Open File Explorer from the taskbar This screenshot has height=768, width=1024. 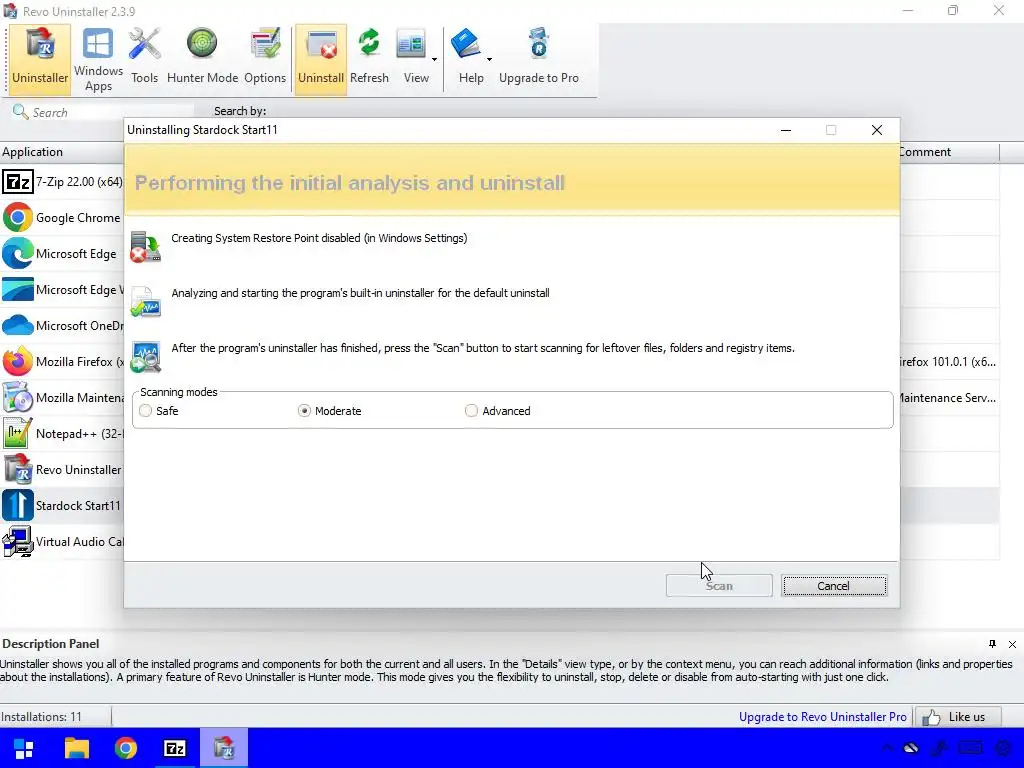pos(76,748)
